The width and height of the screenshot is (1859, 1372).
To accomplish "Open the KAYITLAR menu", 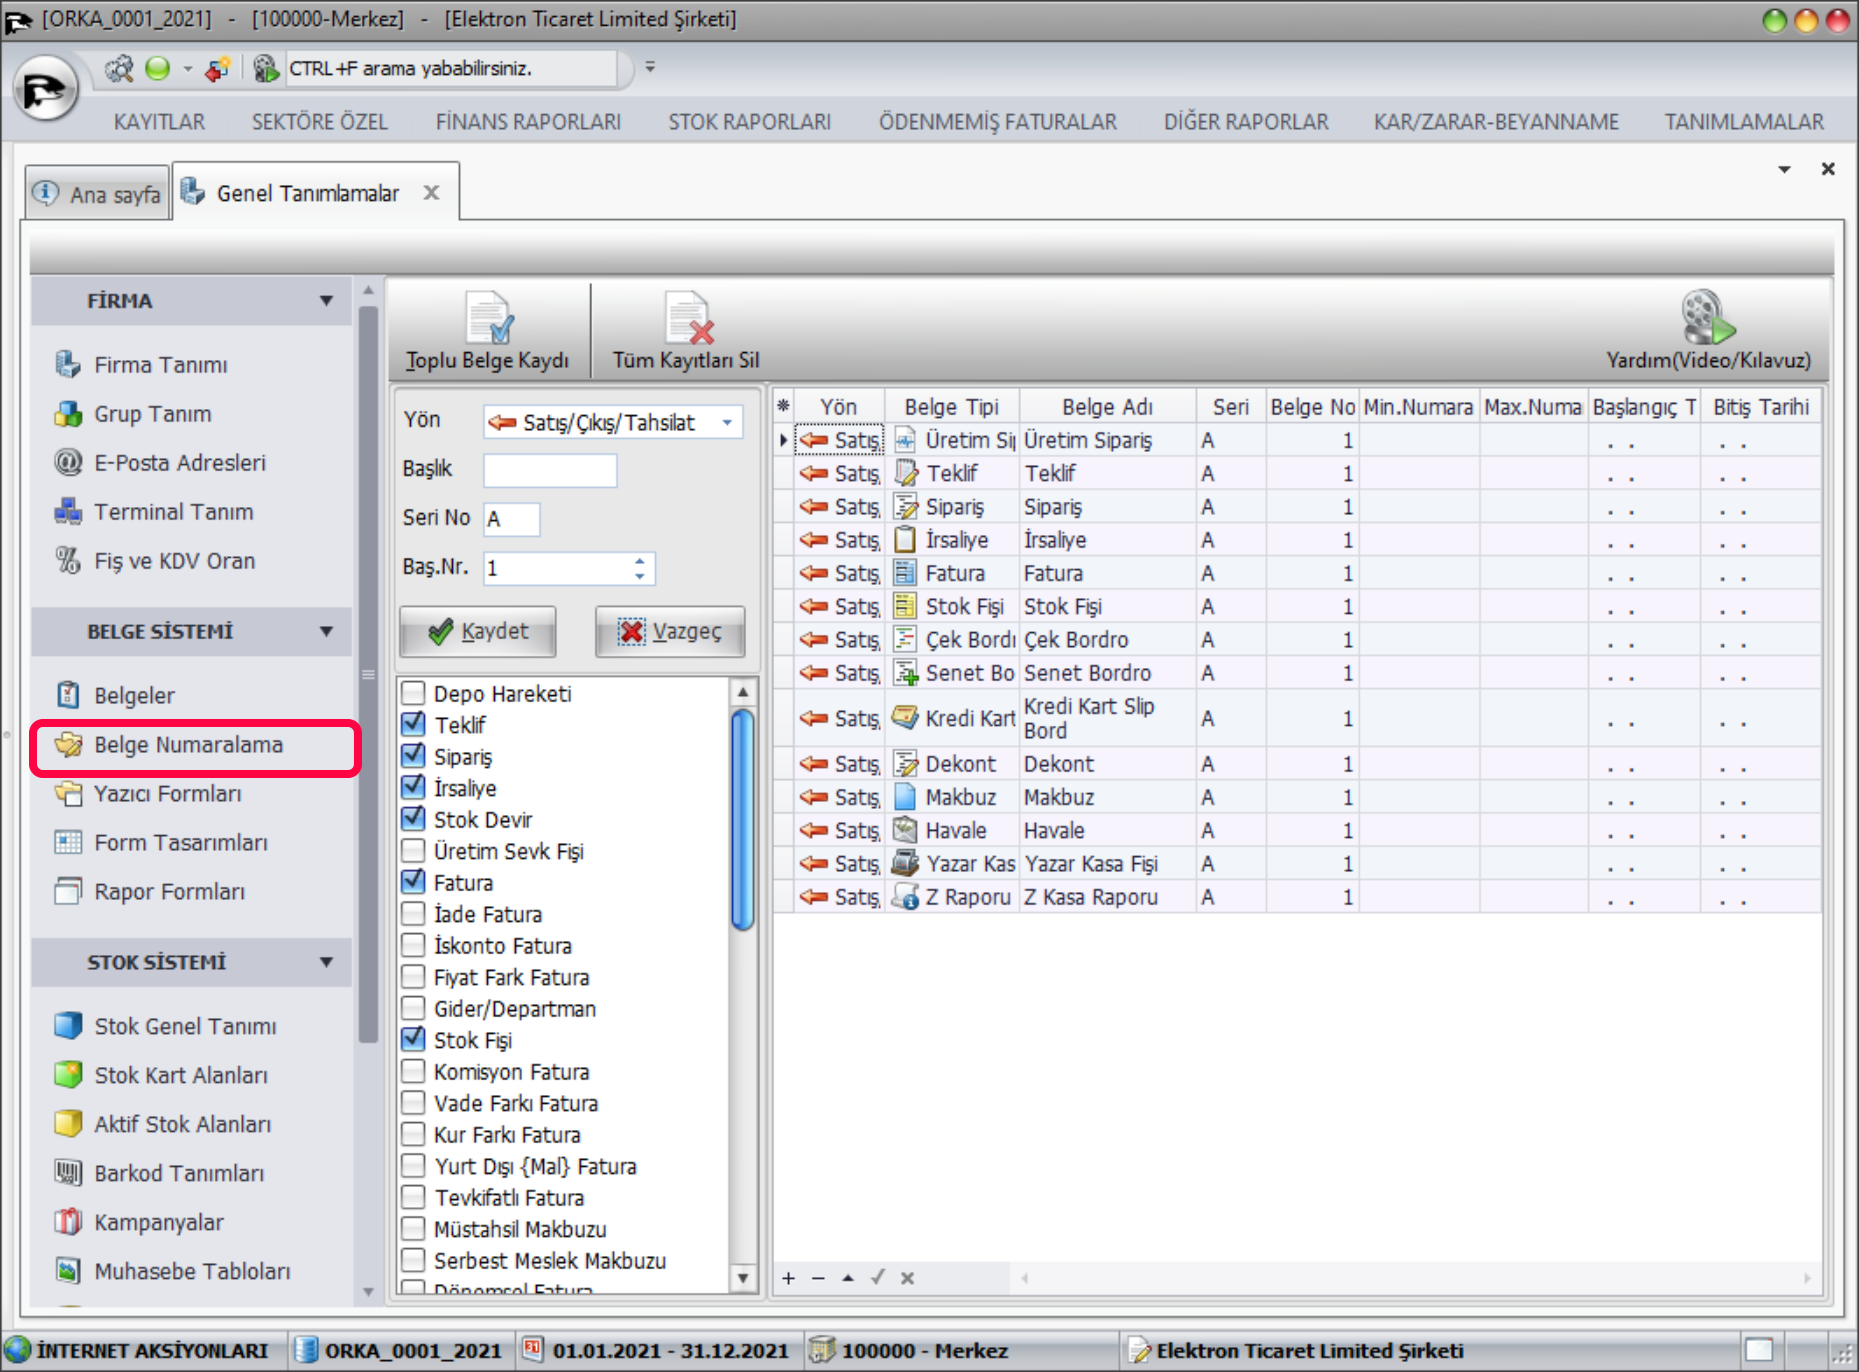I will pyautogui.click(x=159, y=122).
